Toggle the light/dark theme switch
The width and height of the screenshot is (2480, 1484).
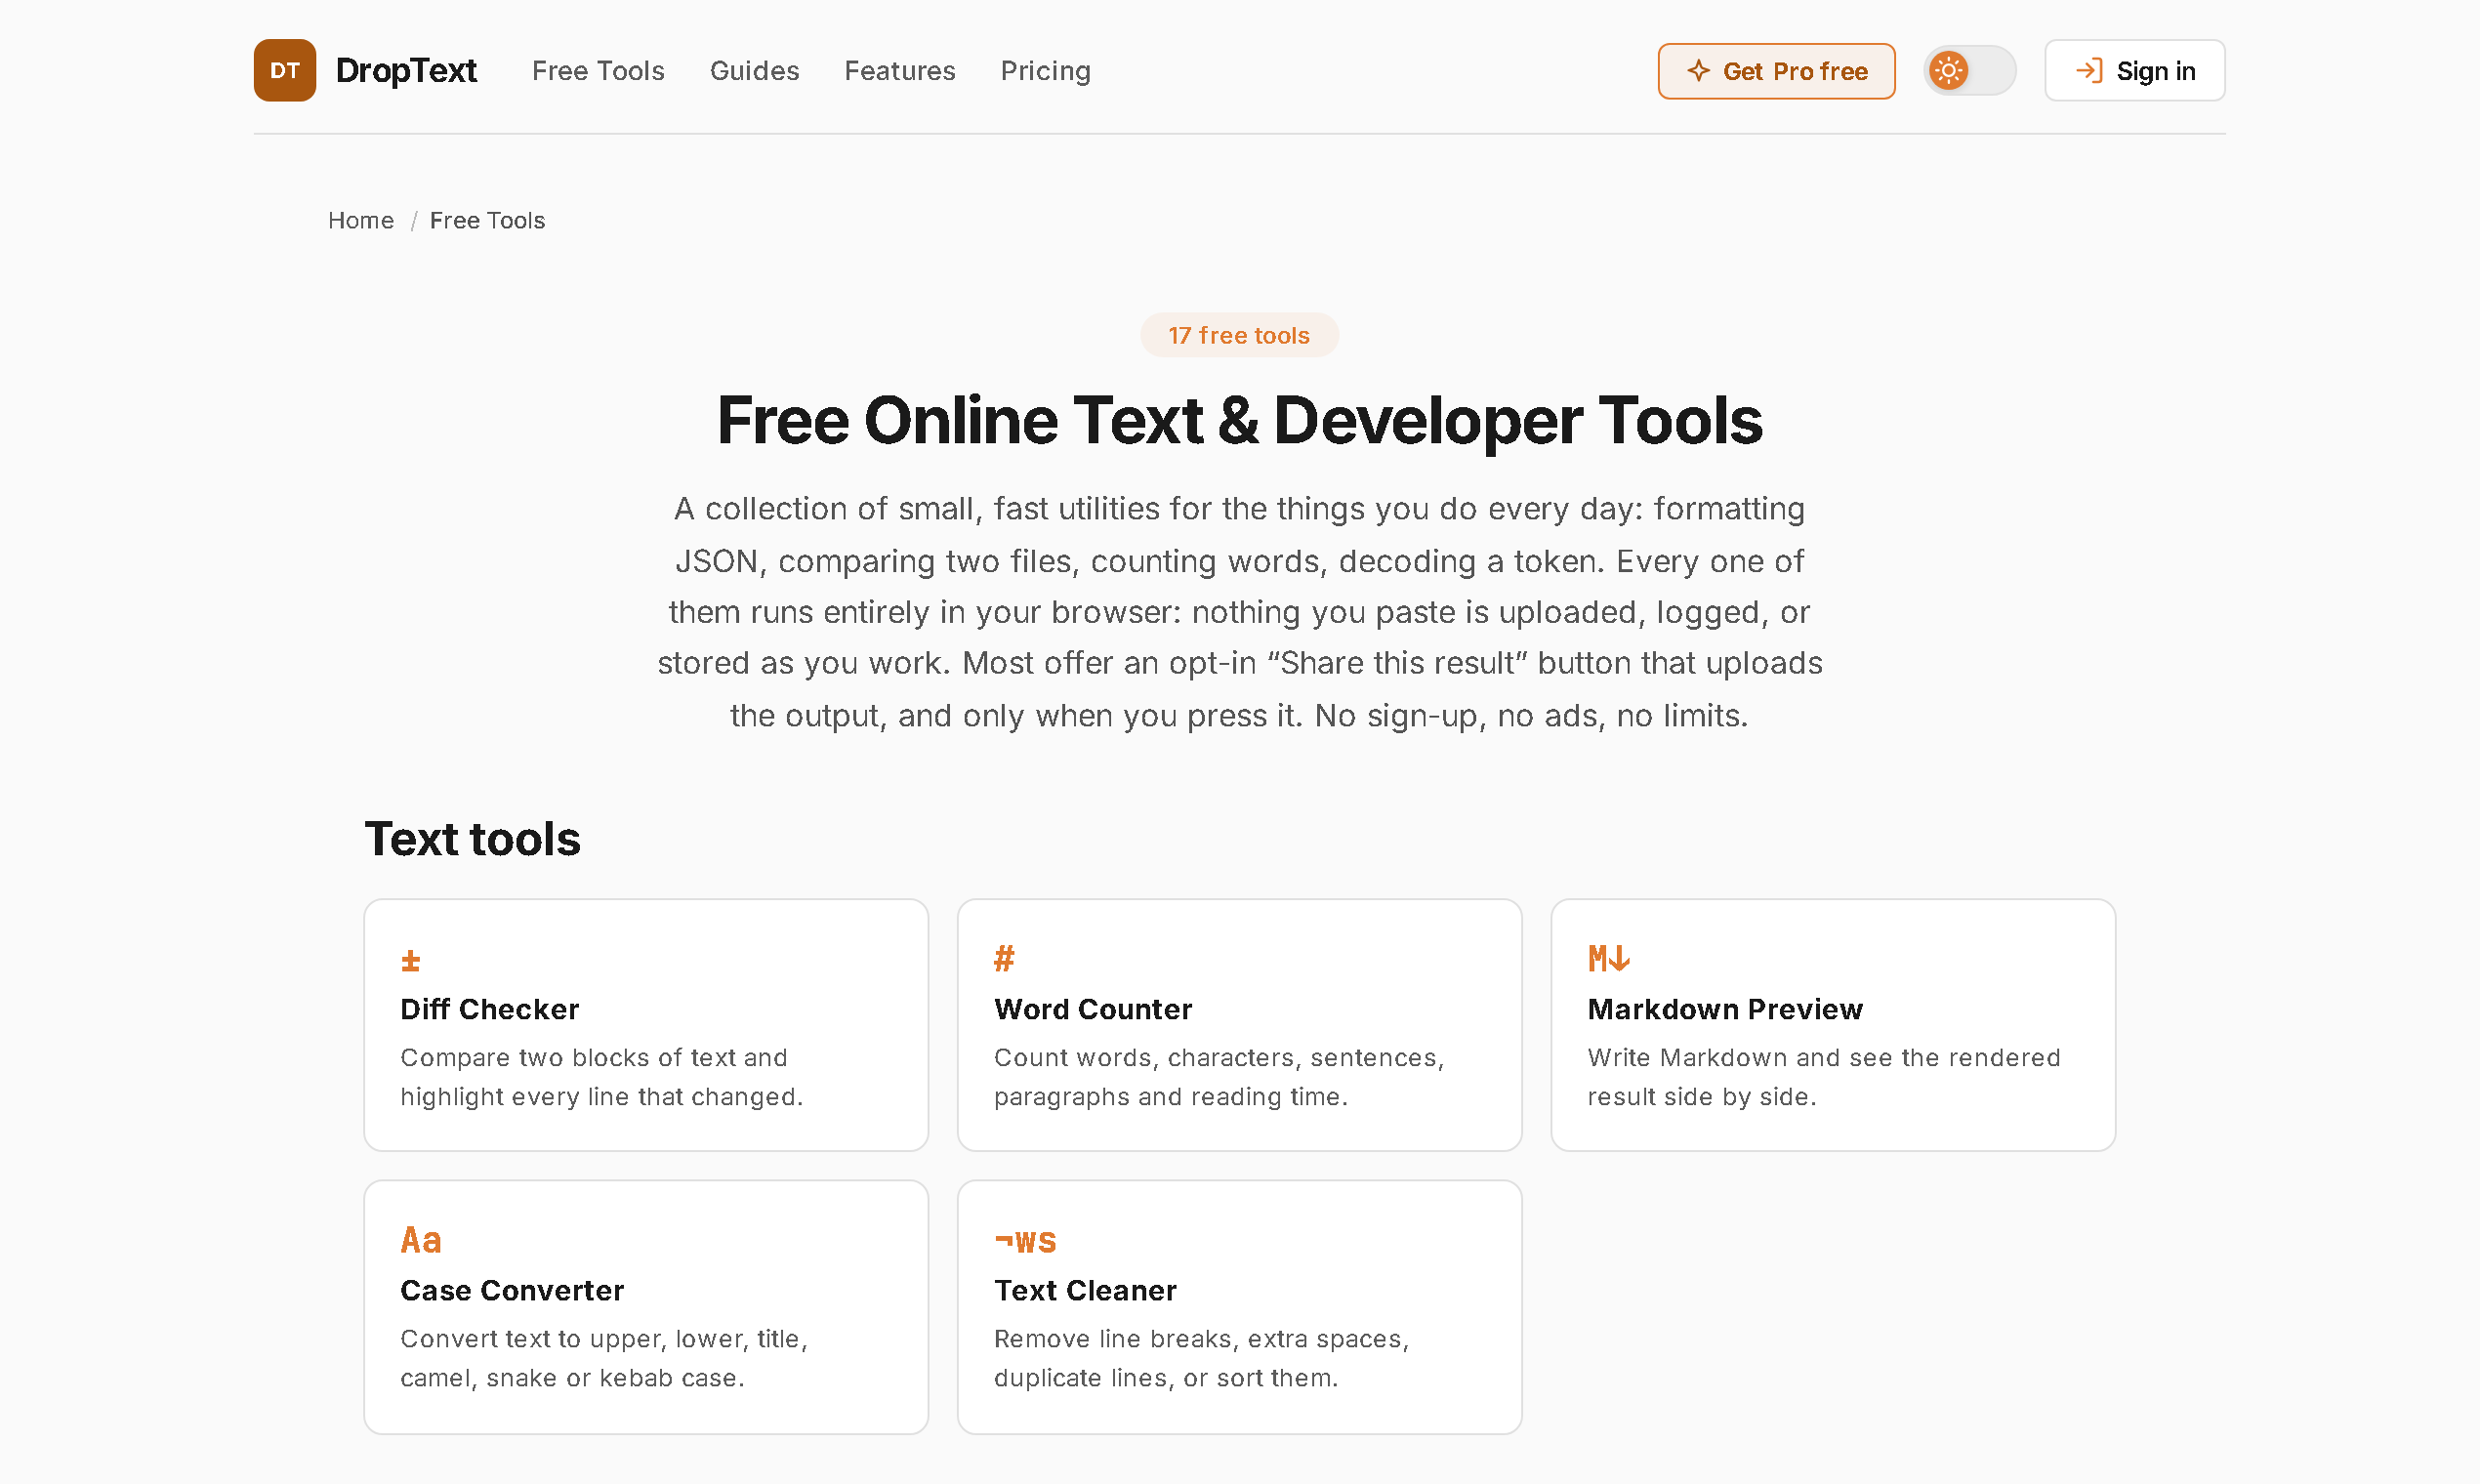pos(1969,71)
